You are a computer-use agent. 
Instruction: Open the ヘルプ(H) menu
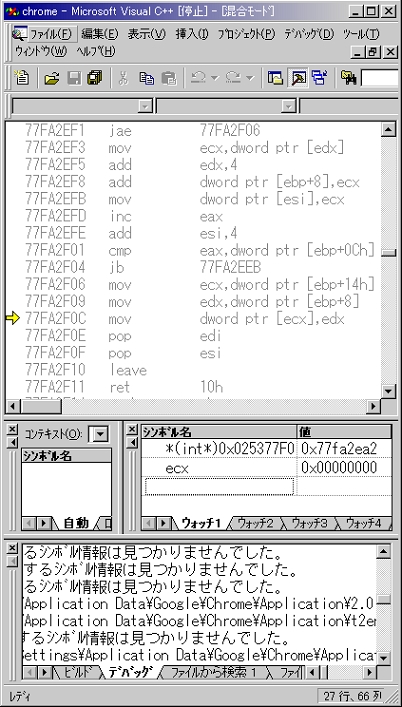[96, 51]
